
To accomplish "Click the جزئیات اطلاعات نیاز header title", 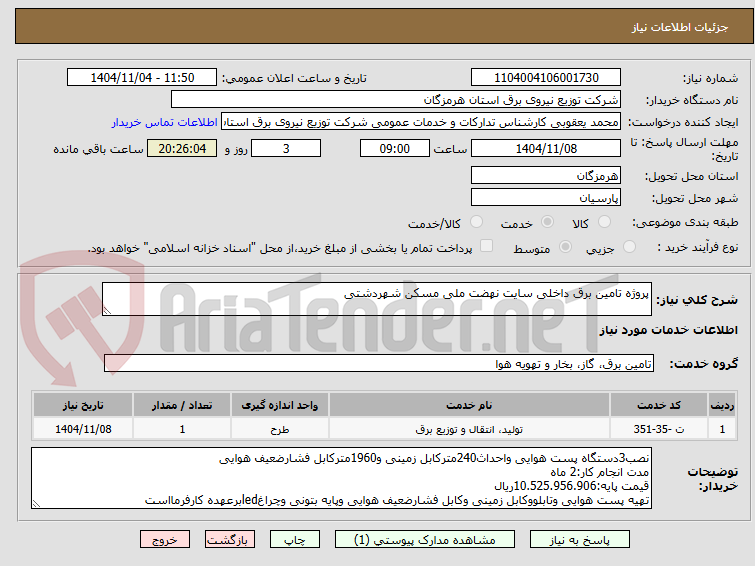I will pos(680,27).
